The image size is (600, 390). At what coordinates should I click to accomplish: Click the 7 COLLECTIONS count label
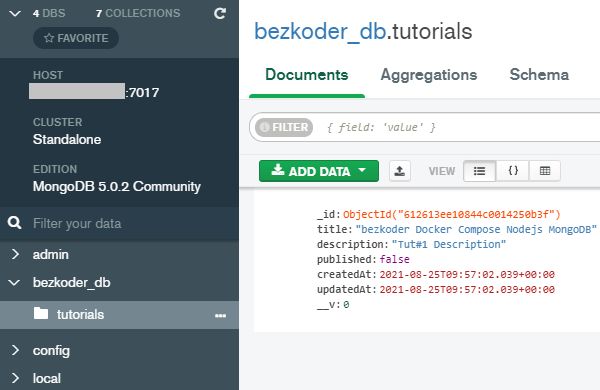(x=138, y=13)
